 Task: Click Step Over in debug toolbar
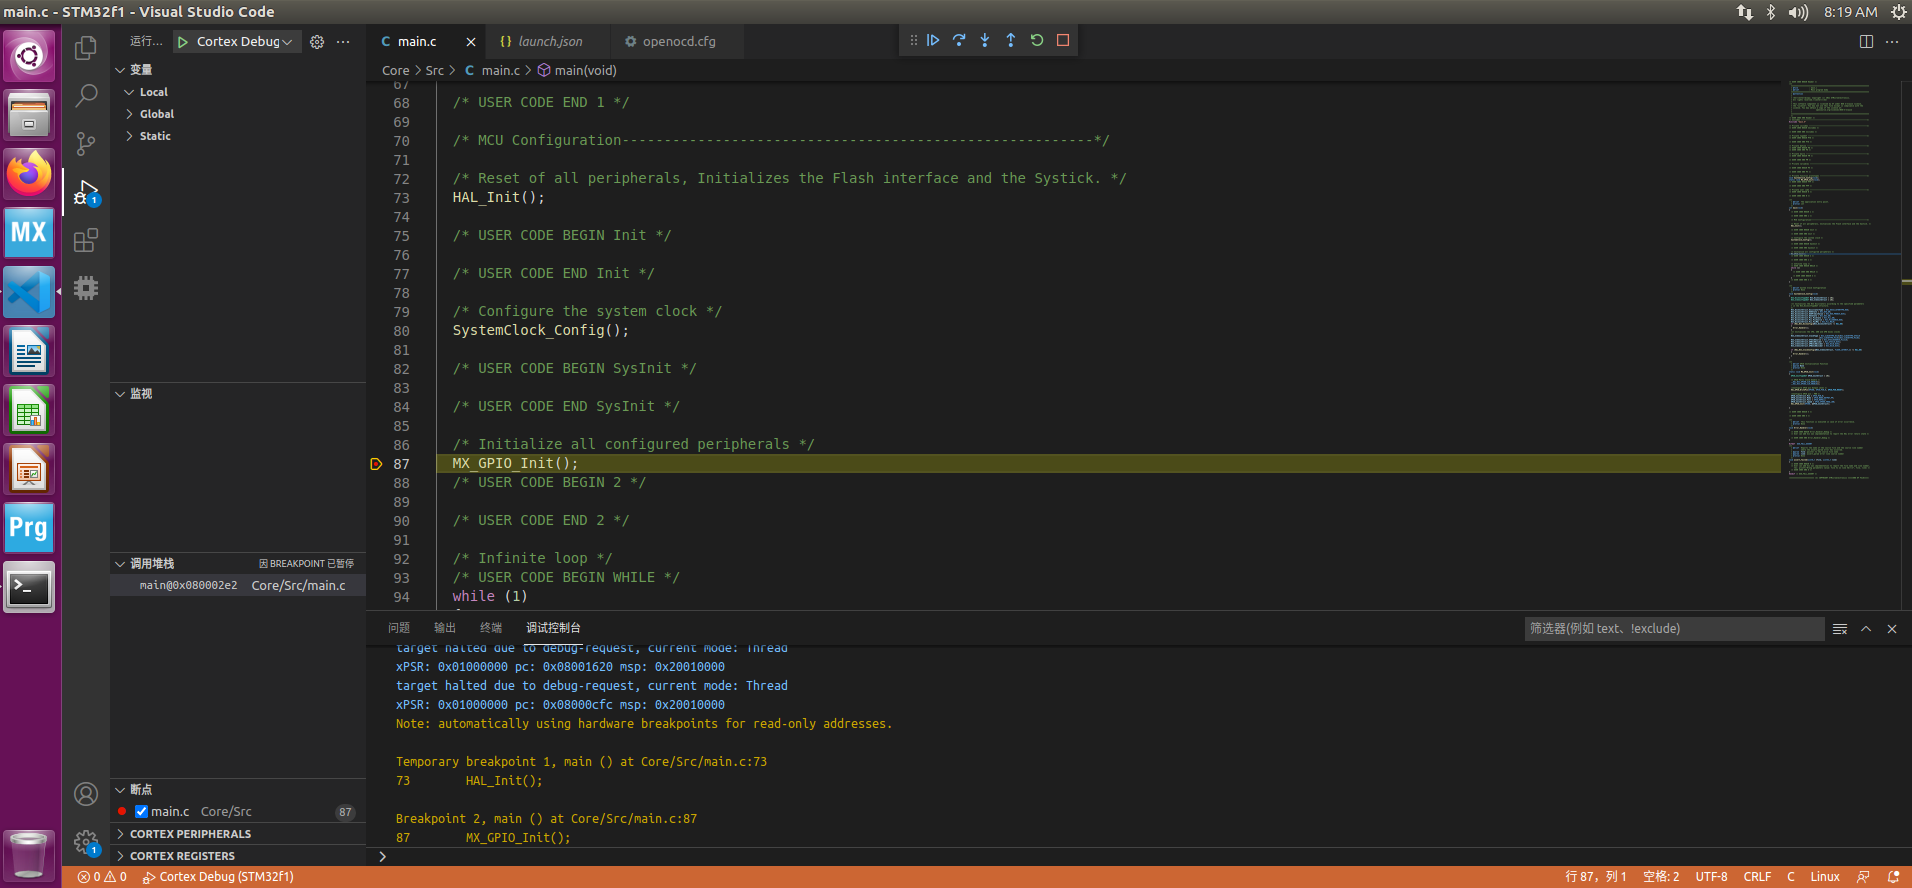point(959,40)
